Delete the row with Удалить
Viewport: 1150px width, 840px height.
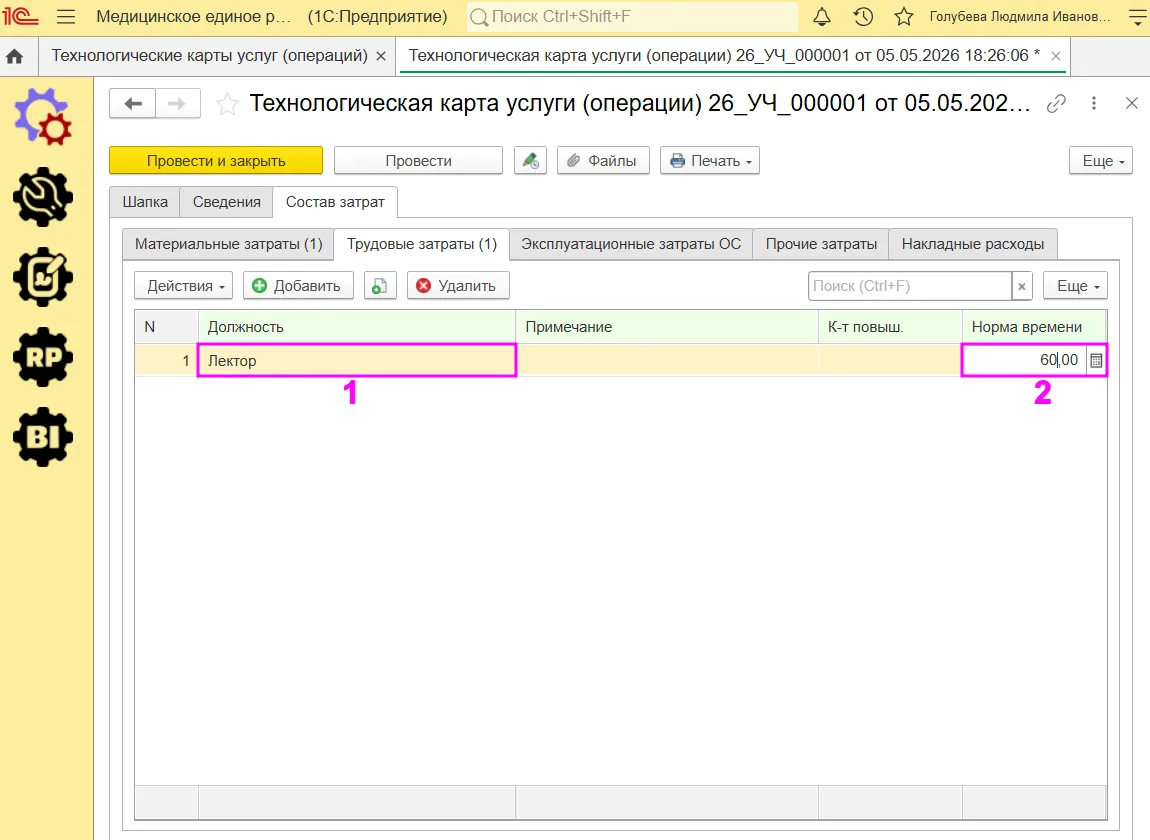458,285
